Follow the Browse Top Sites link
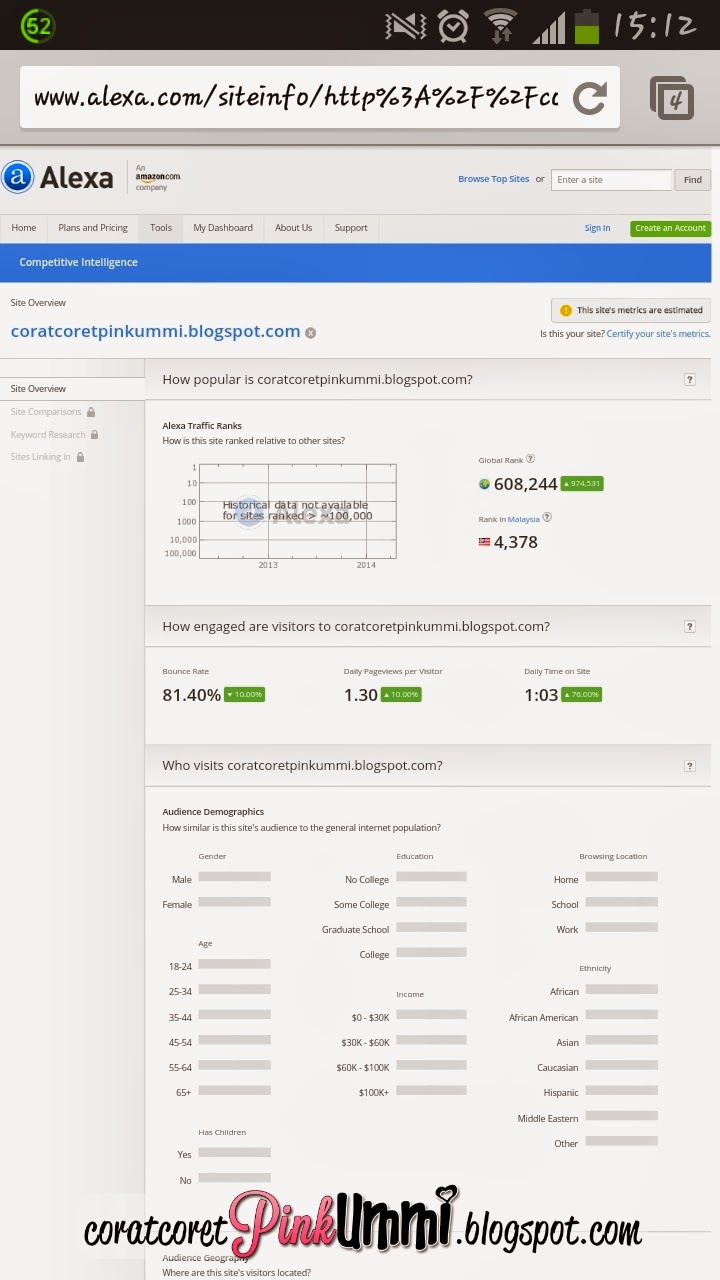This screenshot has width=720, height=1280. (x=493, y=180)
